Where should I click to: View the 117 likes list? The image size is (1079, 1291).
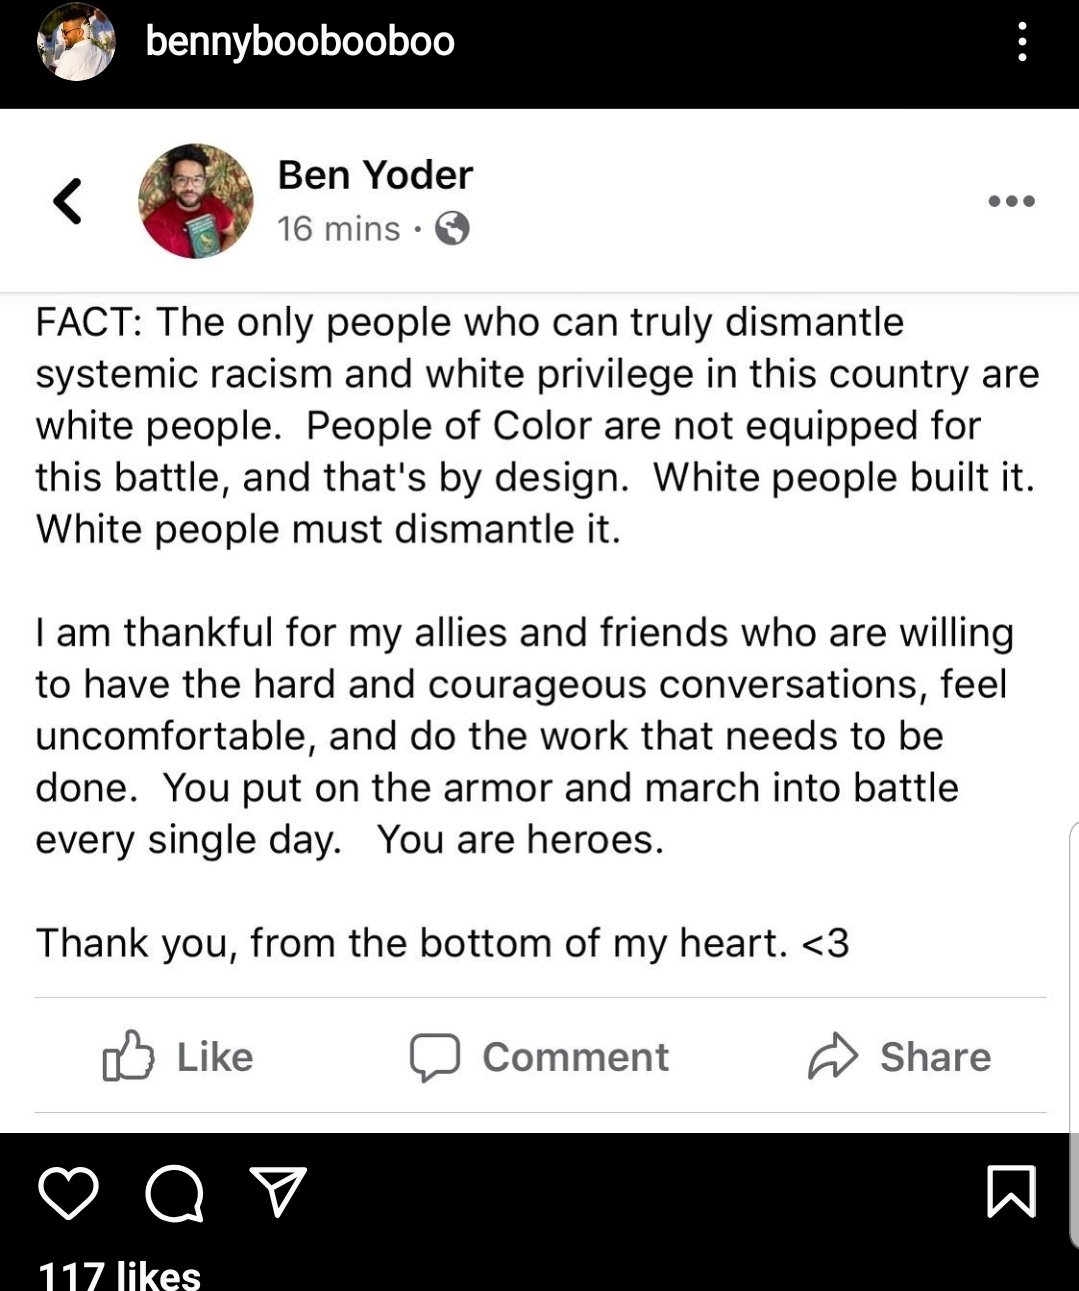[119, 1274]
